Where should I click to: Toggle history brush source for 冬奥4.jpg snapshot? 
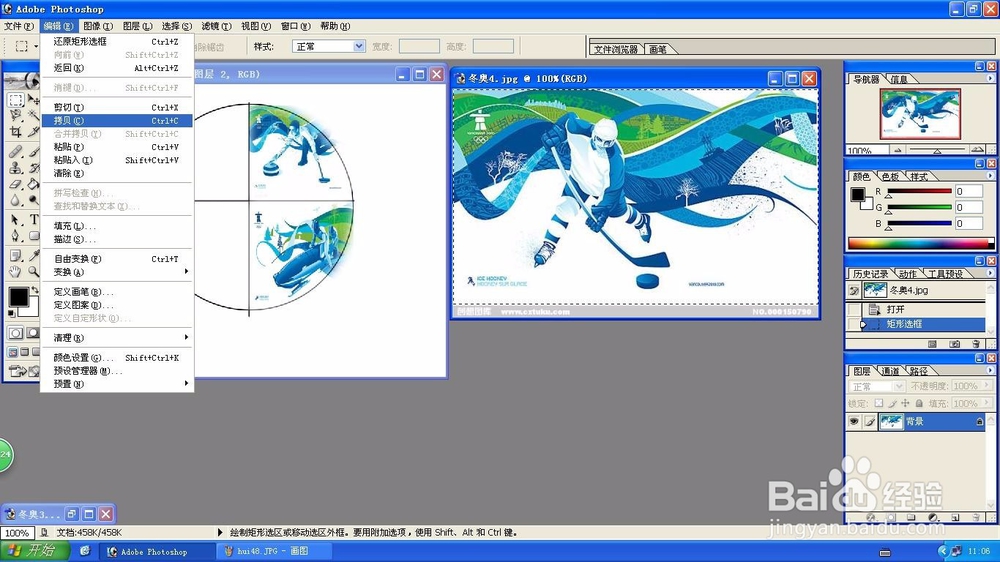click(x=854, y=290)
